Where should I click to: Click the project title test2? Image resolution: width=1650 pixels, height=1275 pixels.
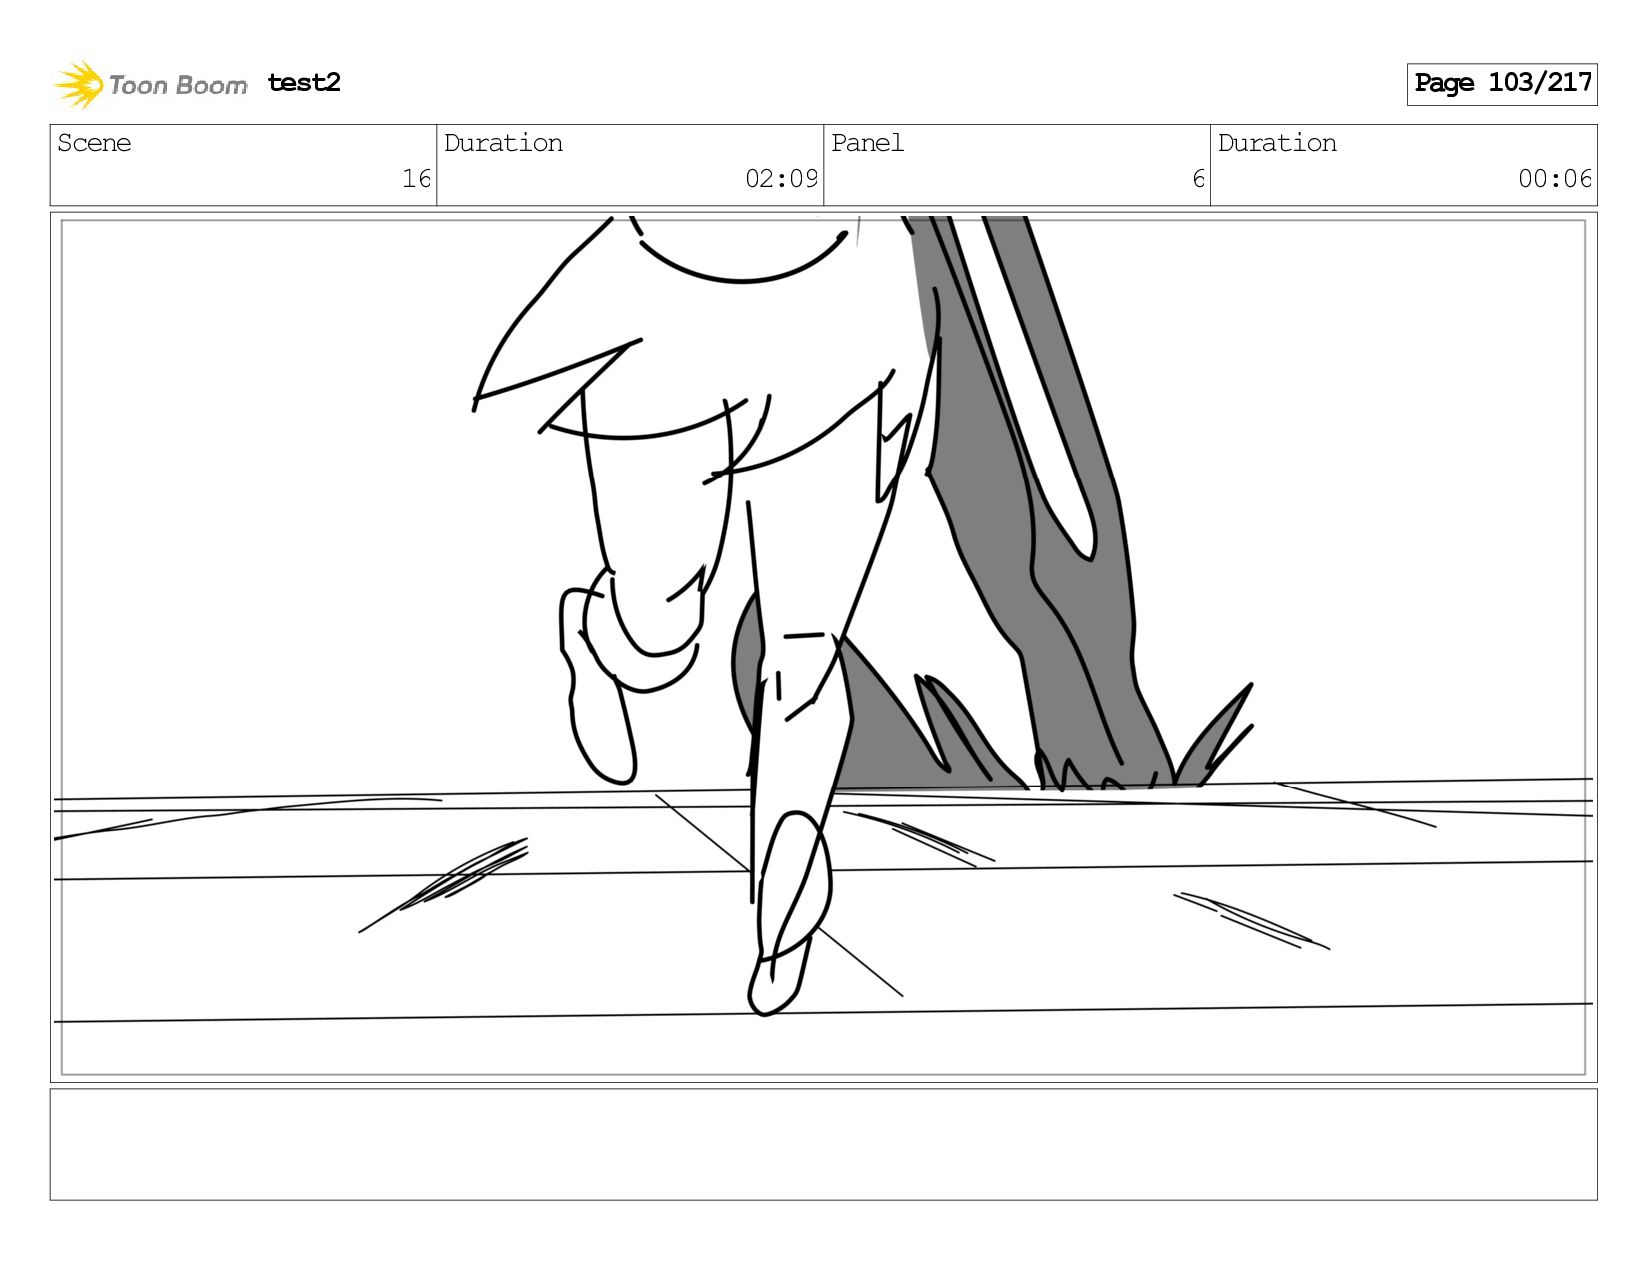click(304, 83)
